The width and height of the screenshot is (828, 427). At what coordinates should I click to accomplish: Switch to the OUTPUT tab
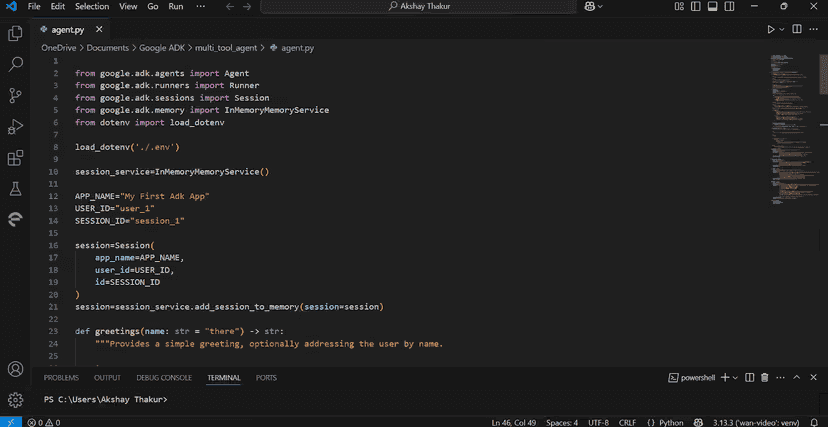point(107,378)
